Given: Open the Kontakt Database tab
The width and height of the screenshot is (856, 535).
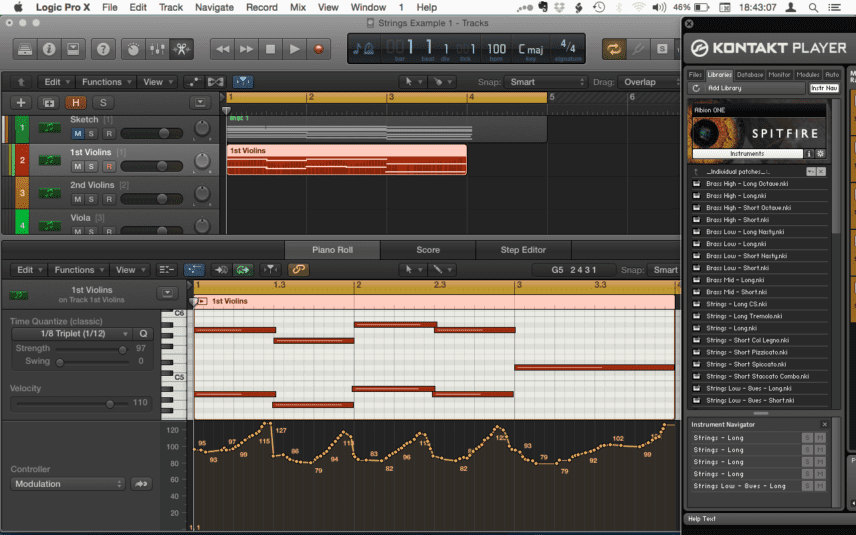Looking at the screenshot, I should click(750, 75).
